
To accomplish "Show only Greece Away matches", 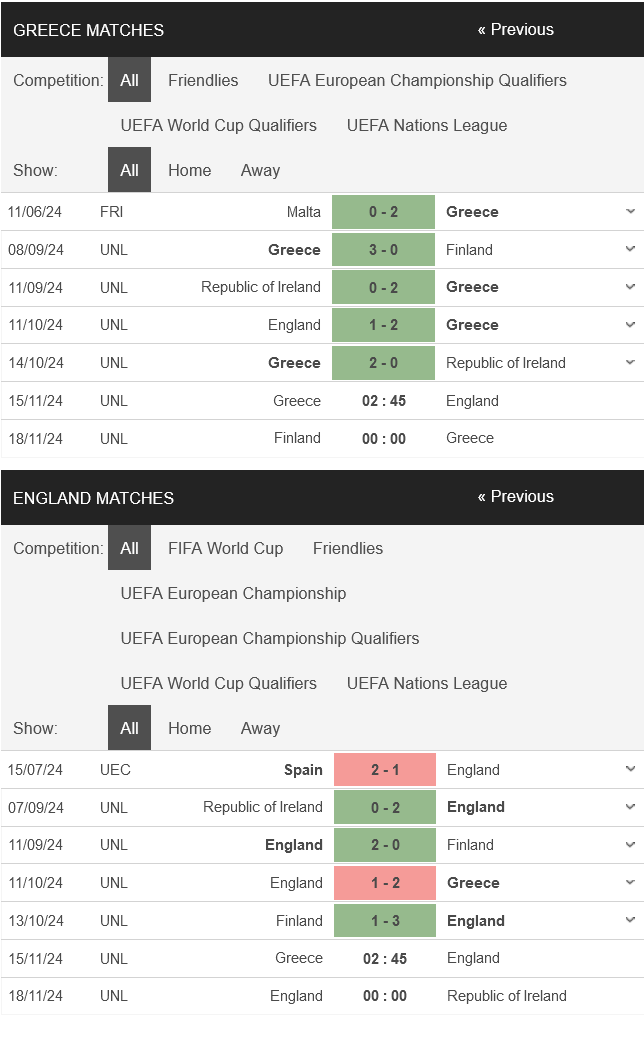I will click(261, 170).
